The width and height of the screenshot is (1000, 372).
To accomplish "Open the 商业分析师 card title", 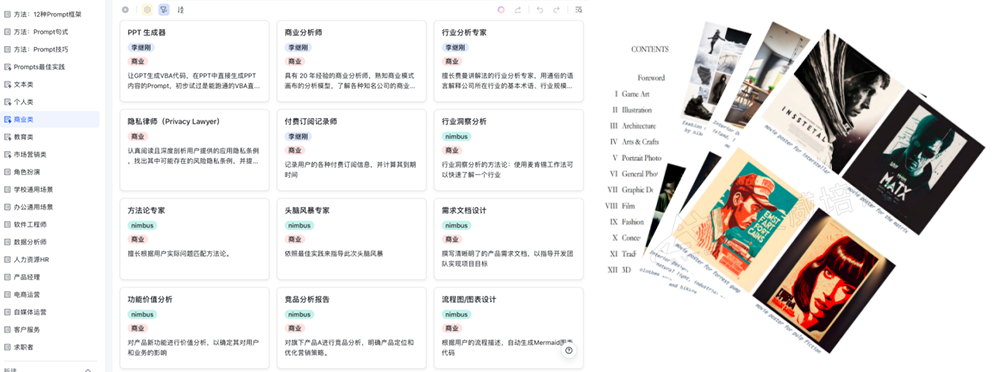I will tap(304, 33).
